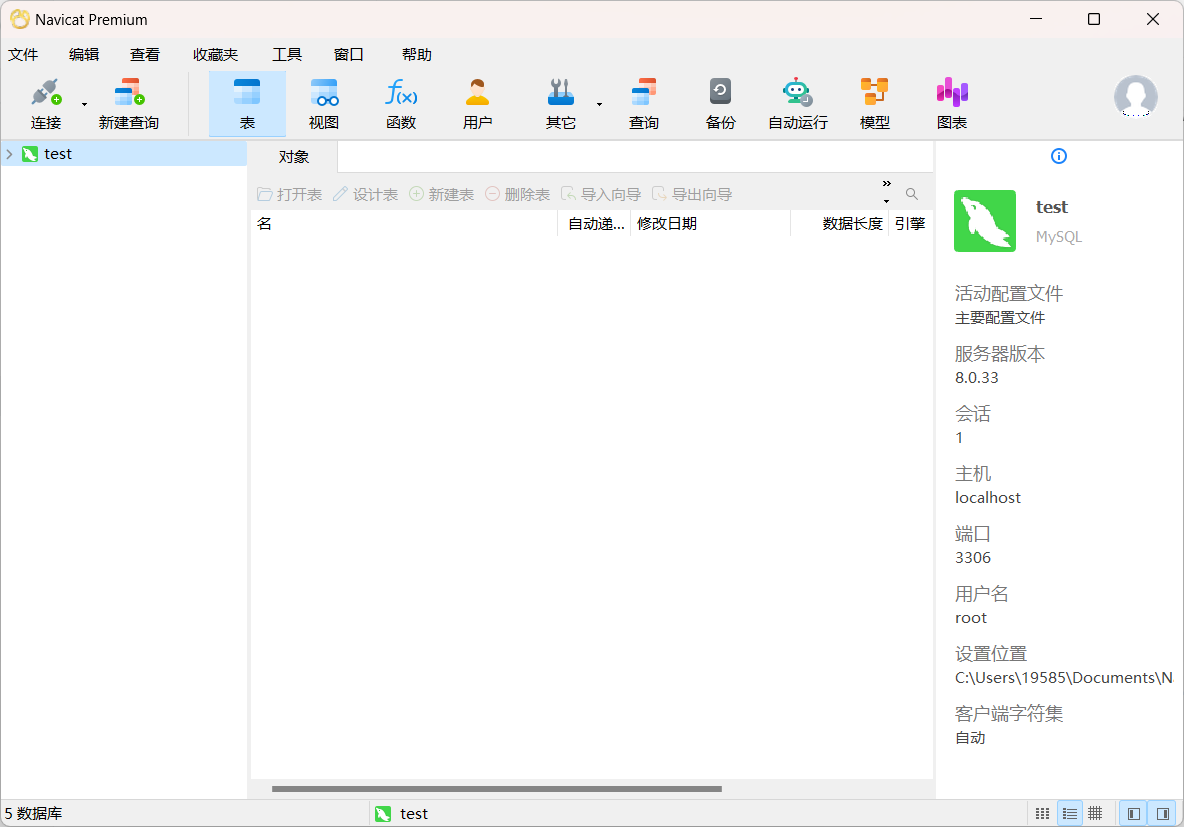Select the 模型 (Model) toolbar icon

874,104
